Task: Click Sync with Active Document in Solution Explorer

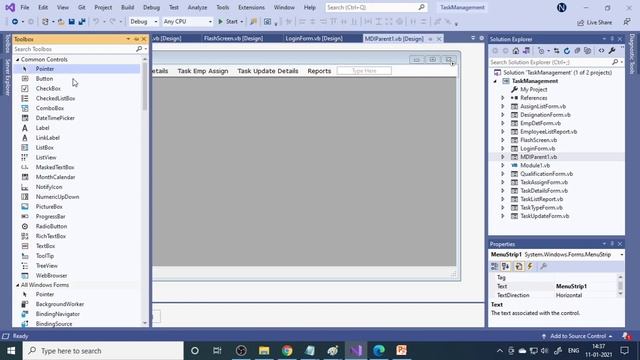Action: click(556, 51)
